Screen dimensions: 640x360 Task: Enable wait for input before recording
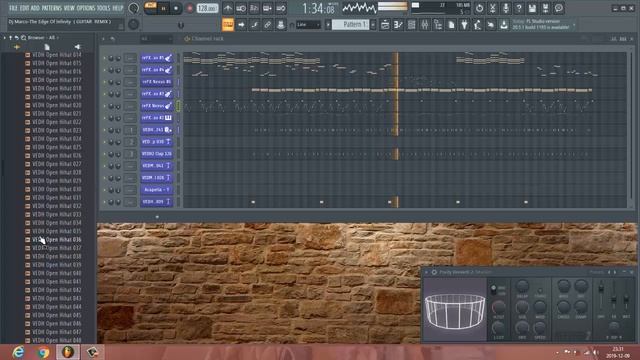tap(241, 8)
